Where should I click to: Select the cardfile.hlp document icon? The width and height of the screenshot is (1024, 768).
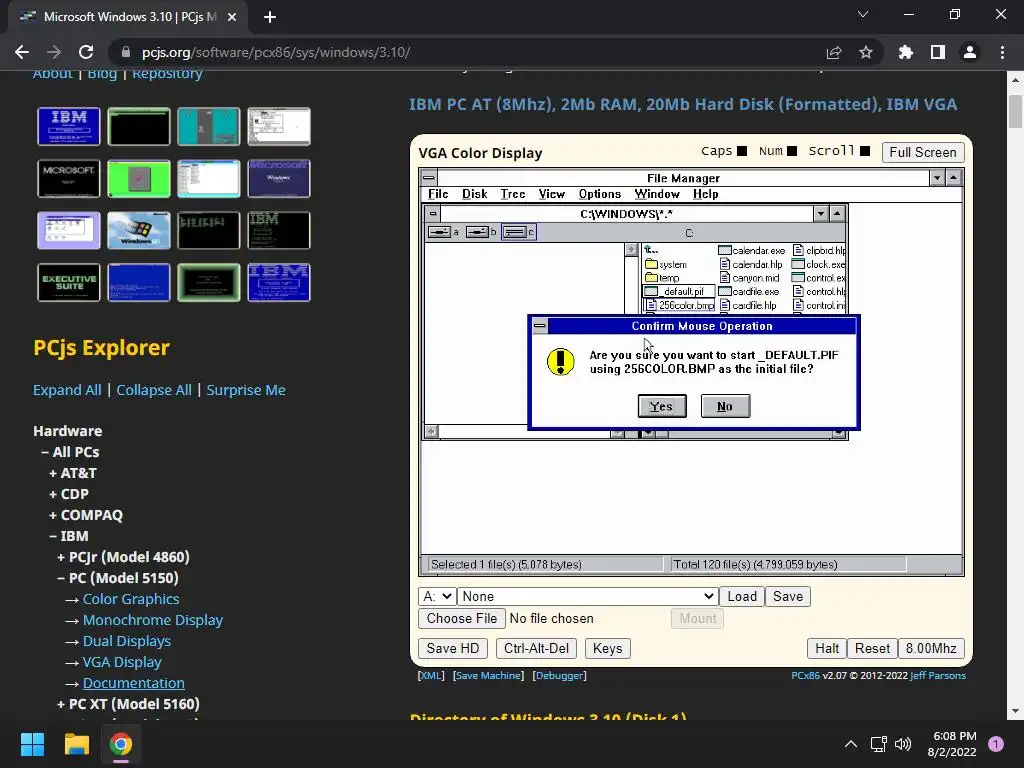pos(724,305)
